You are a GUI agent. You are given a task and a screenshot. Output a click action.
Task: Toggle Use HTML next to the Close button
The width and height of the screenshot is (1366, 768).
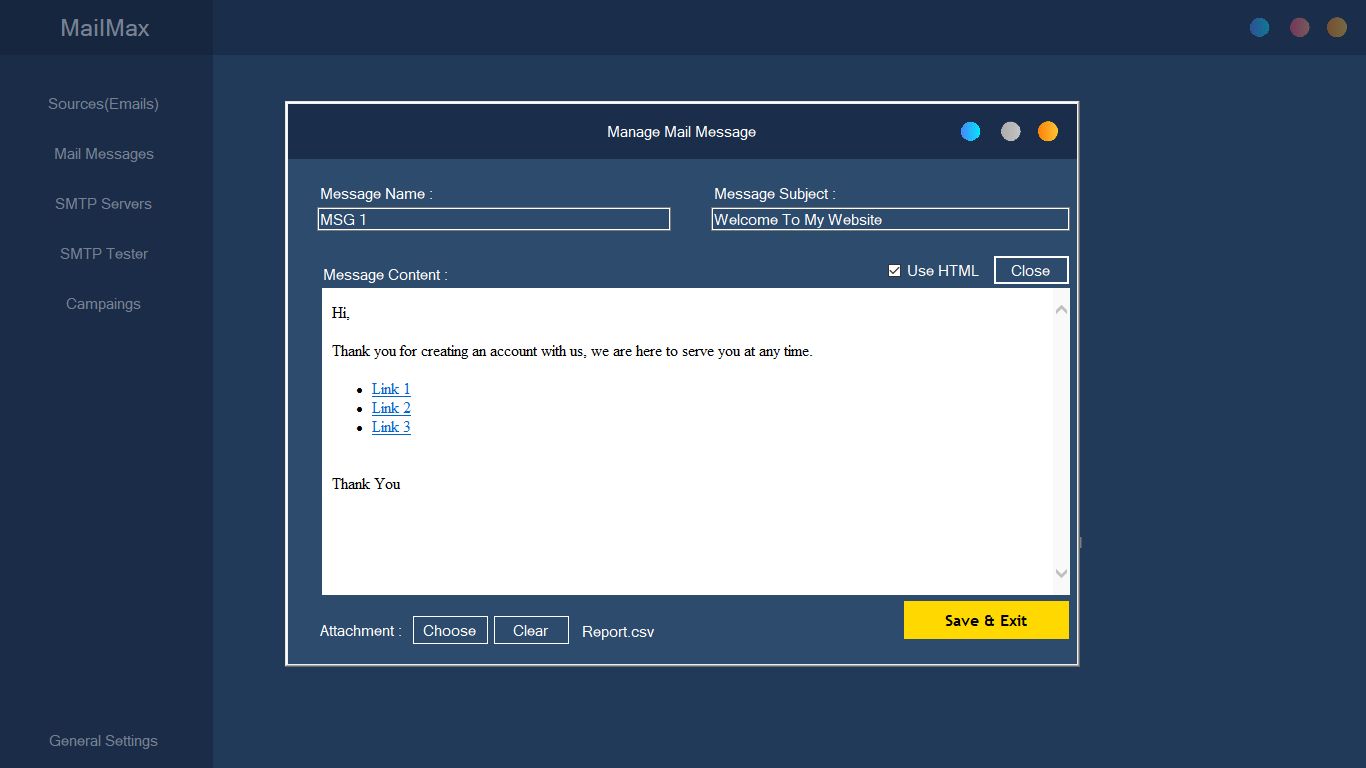pos(894,270)
